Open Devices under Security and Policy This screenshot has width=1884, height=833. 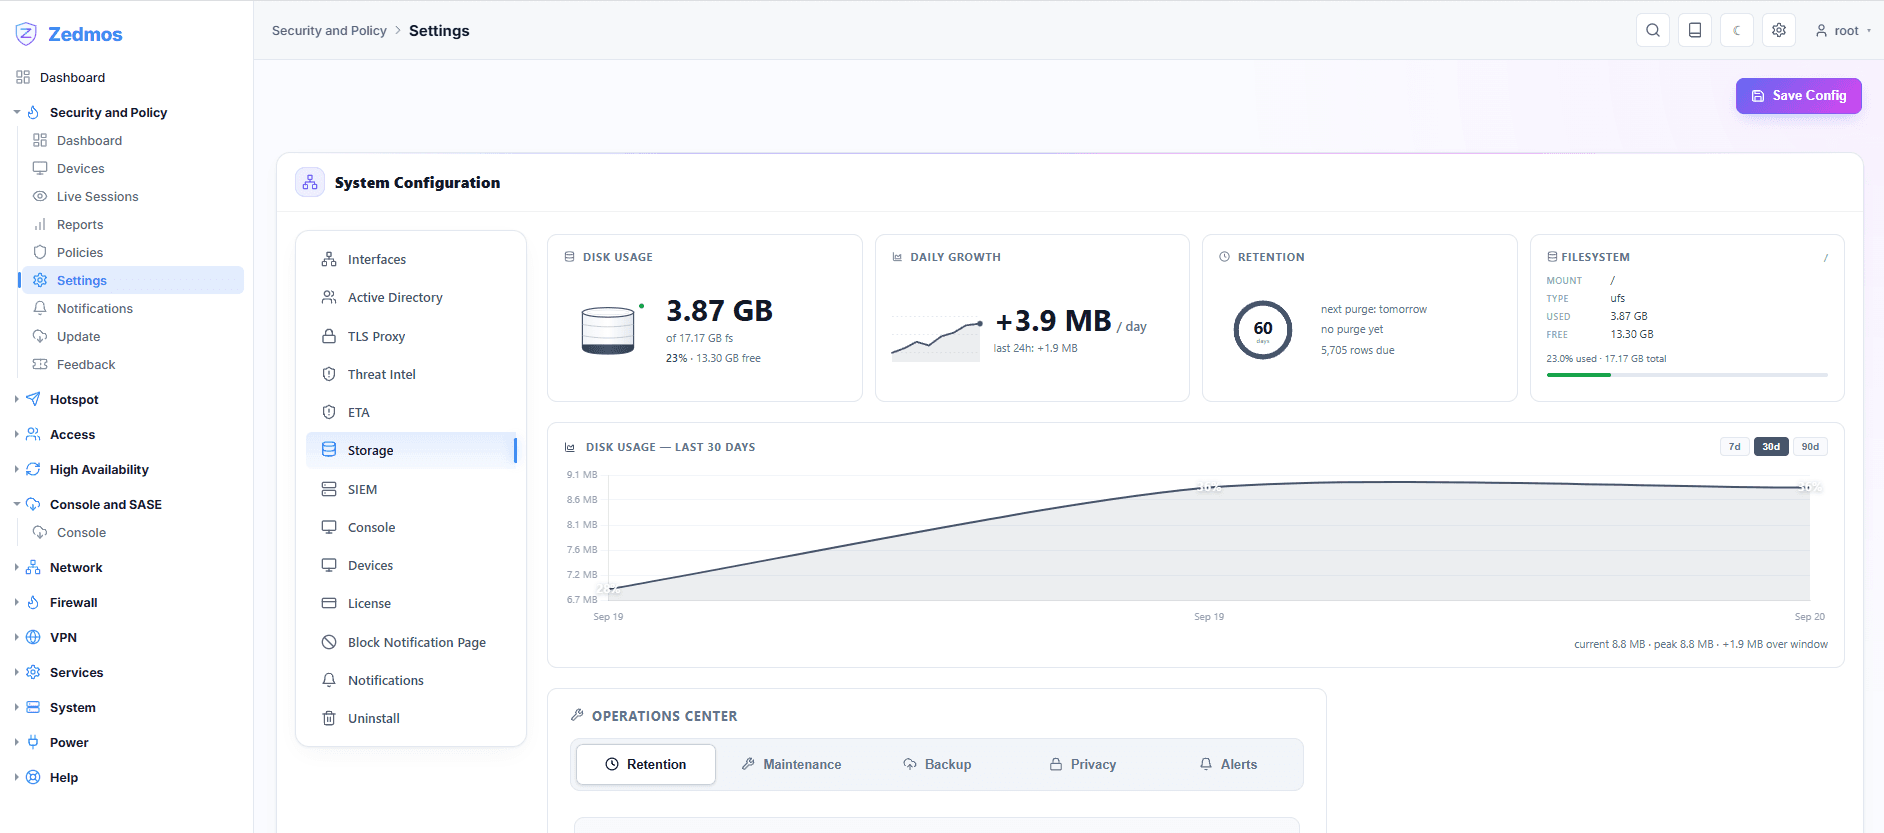coord(80,168)
